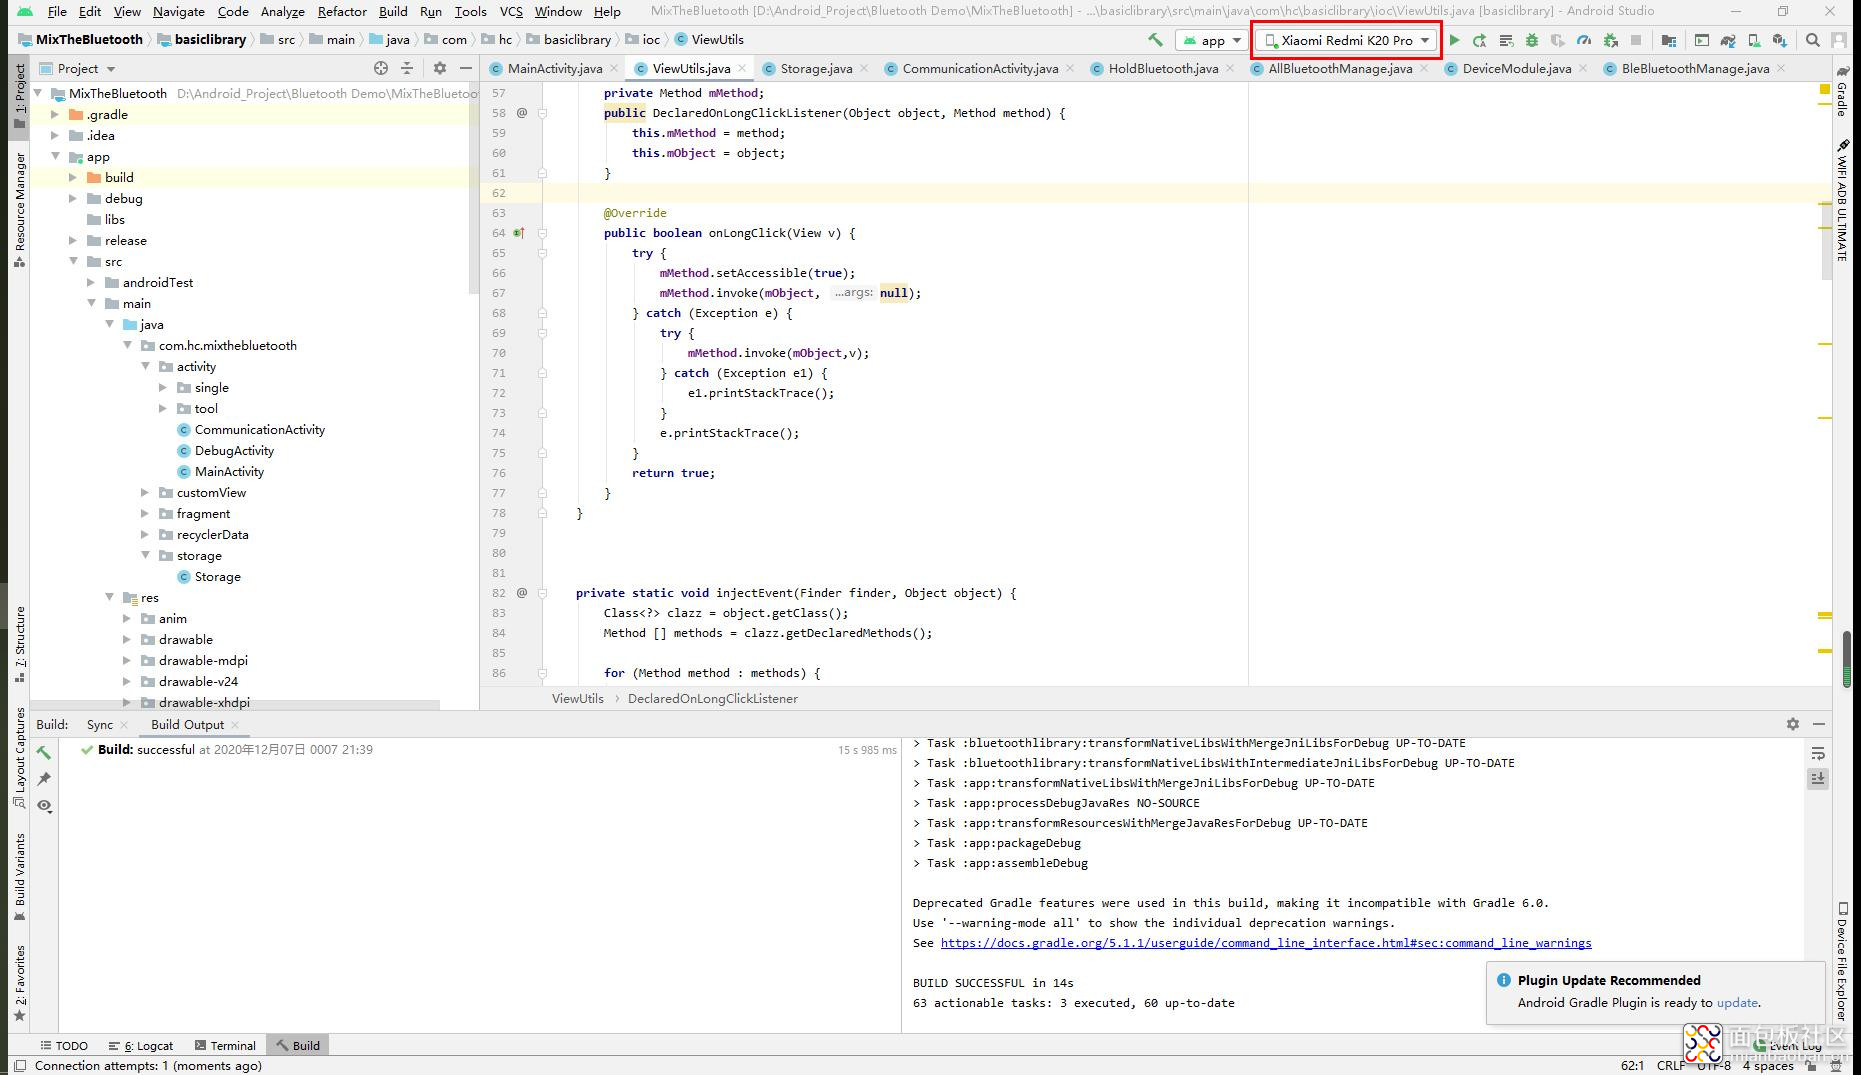Open the Xiaomi Redmi K20 Pro device dropdown
This screenshot has height=1075, width=1861.
click(1346, 40)
